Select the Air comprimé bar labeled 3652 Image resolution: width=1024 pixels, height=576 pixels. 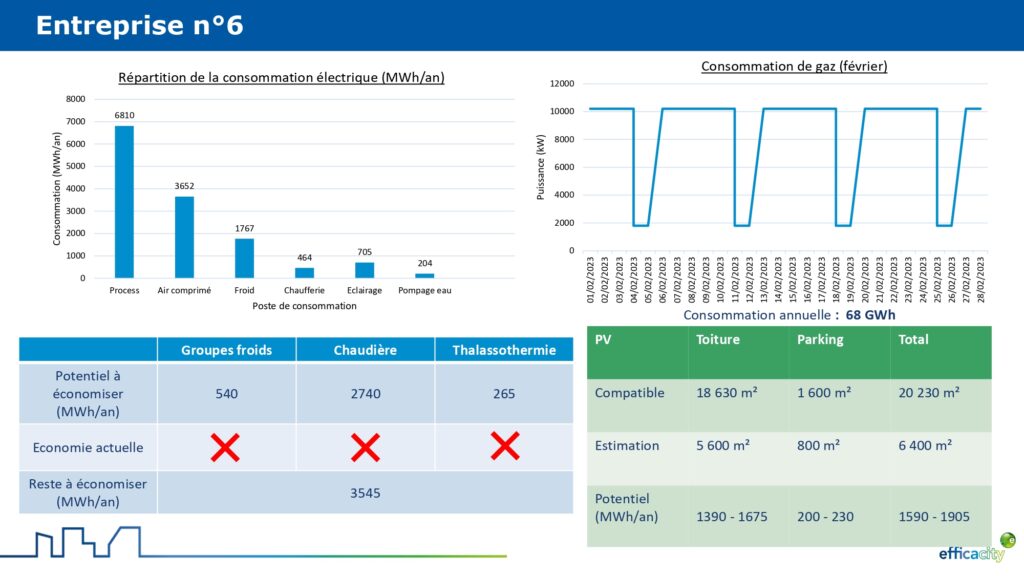click(184, 237)
